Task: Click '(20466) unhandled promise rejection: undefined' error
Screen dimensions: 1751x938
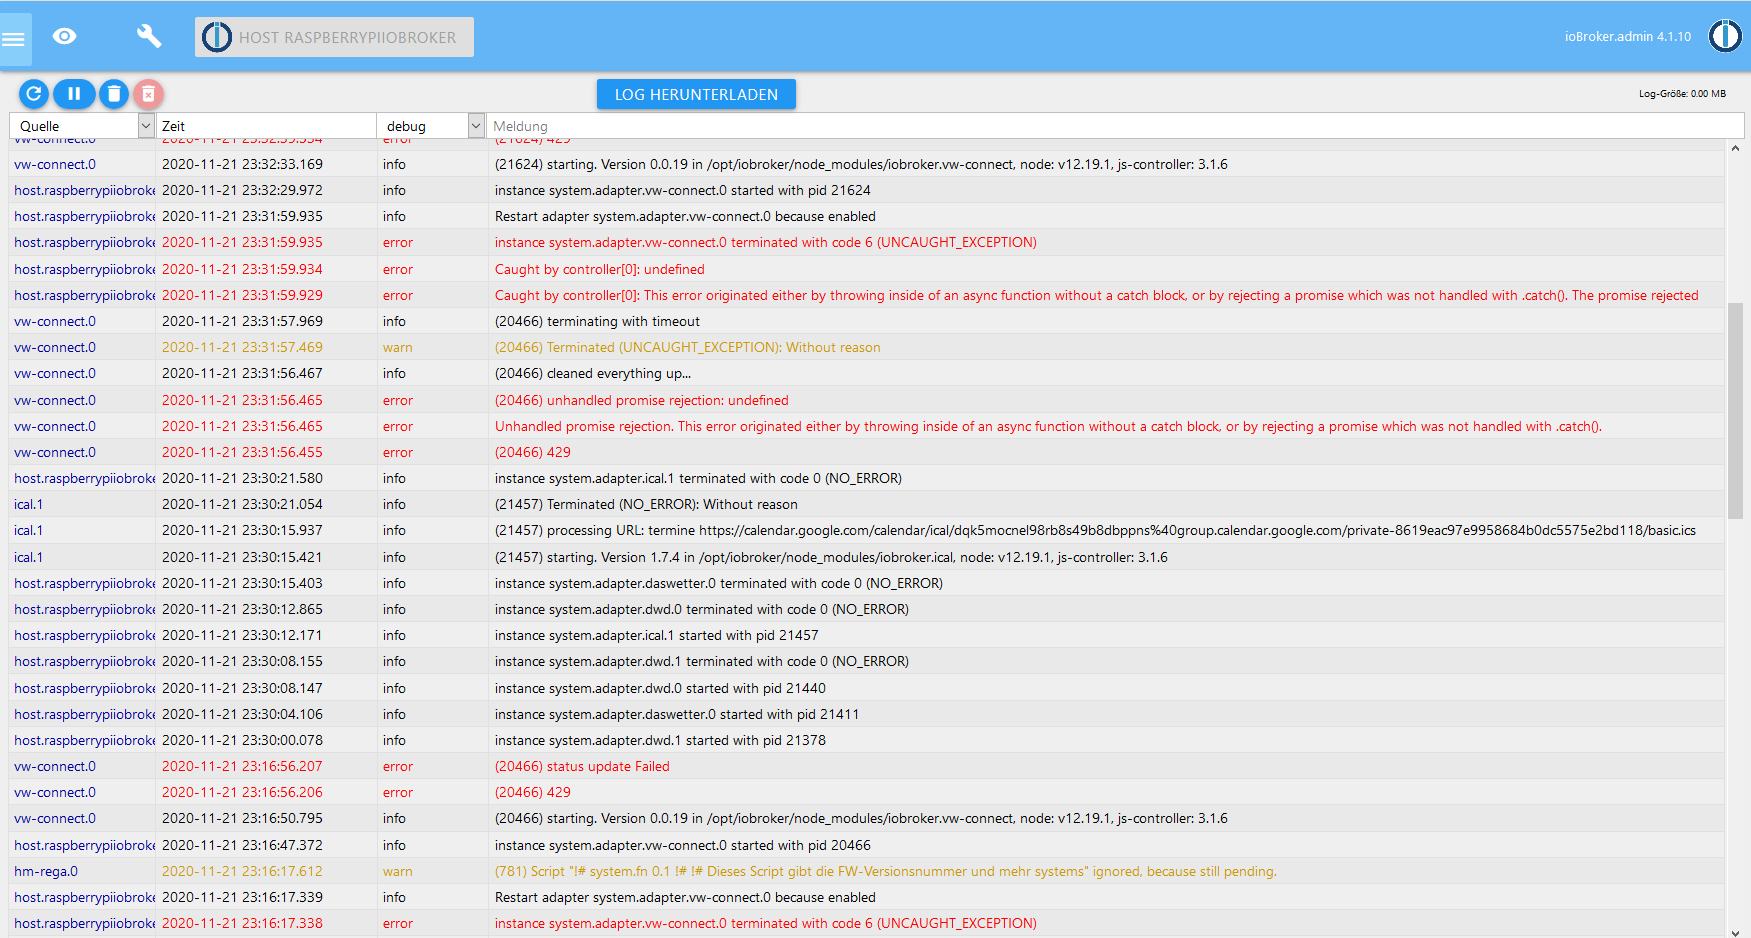Action: (x=642, y=400)
